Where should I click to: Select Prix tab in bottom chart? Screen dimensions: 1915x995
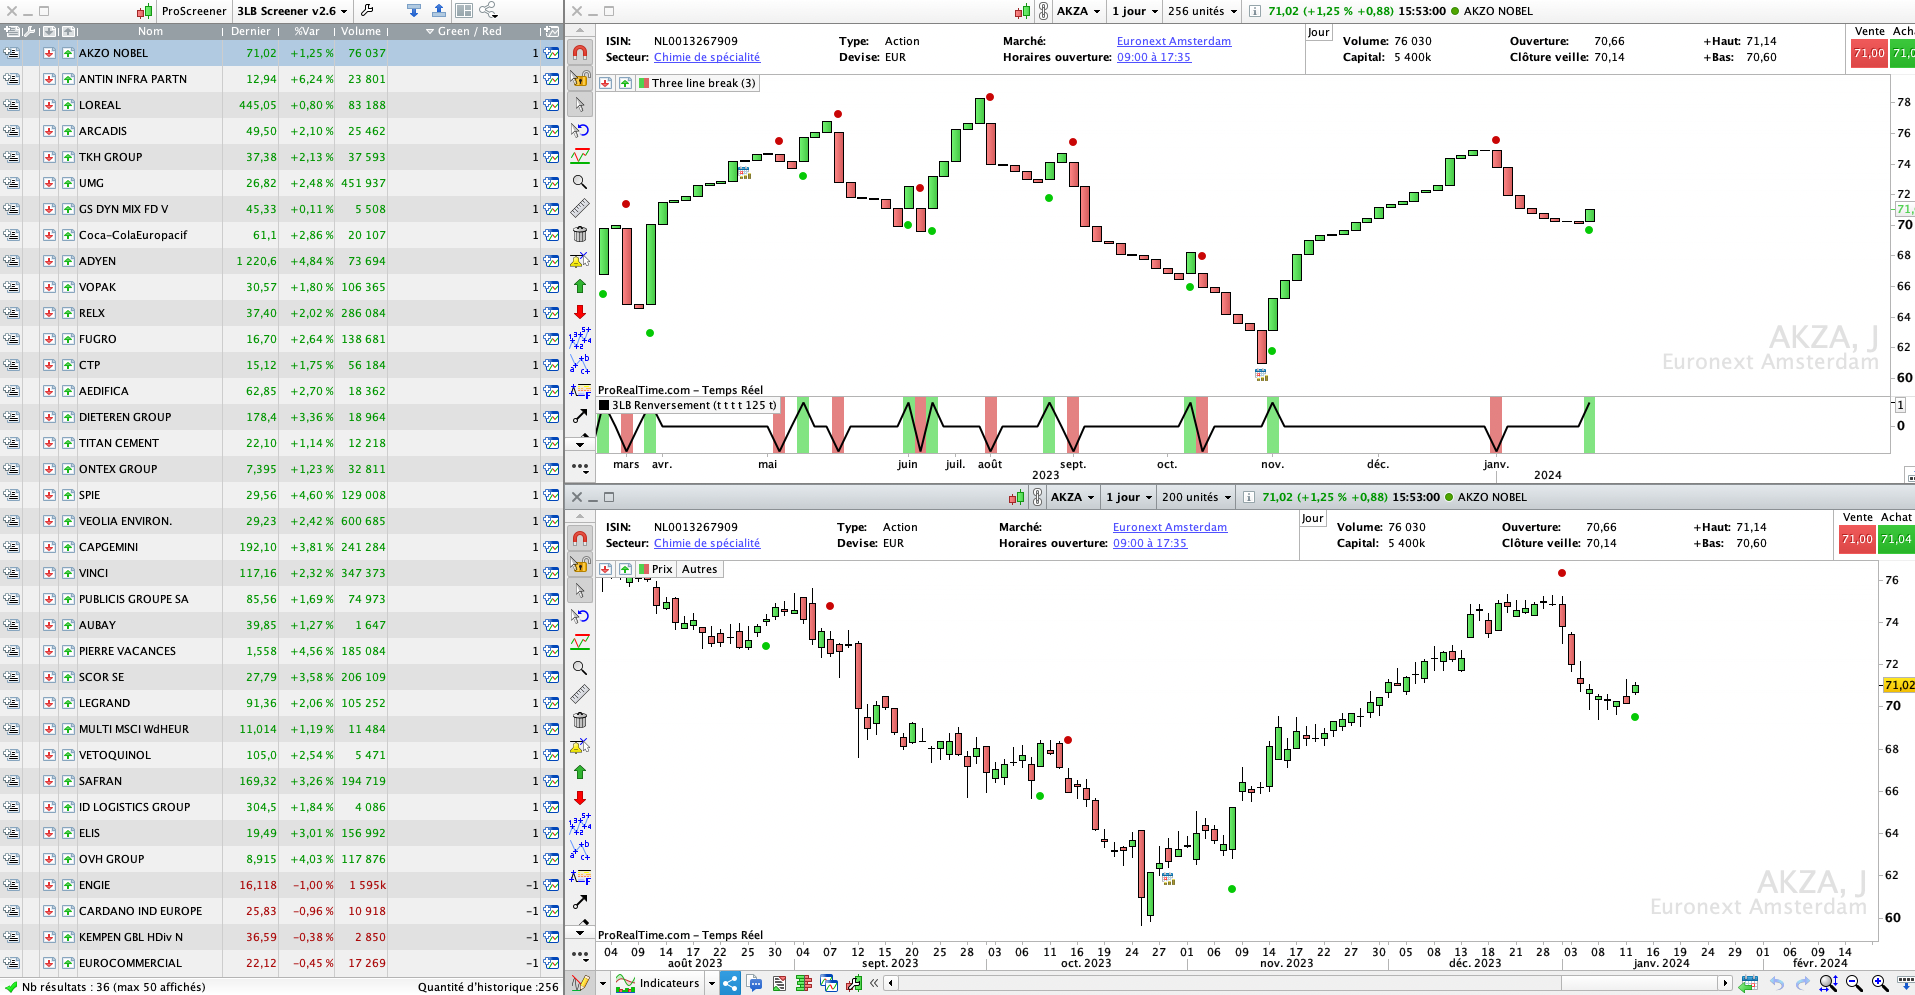tap(655, 569)
